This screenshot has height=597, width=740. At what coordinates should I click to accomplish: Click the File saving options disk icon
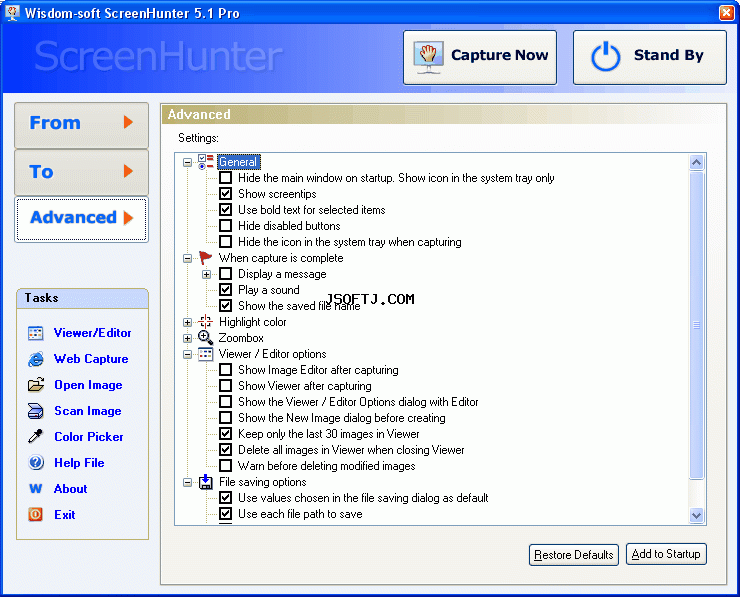click(205, 482)
